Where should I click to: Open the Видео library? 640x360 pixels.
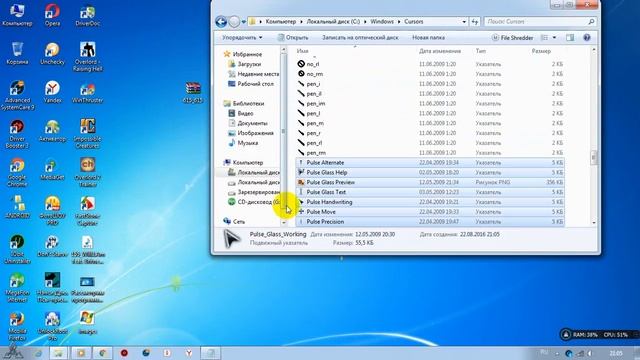click(x=241, y=113)
